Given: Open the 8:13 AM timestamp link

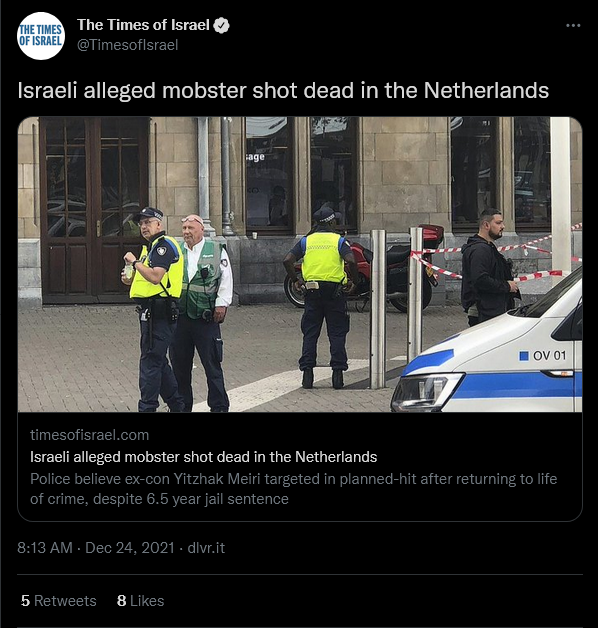Looking at the screenshot, I should 45,547.
